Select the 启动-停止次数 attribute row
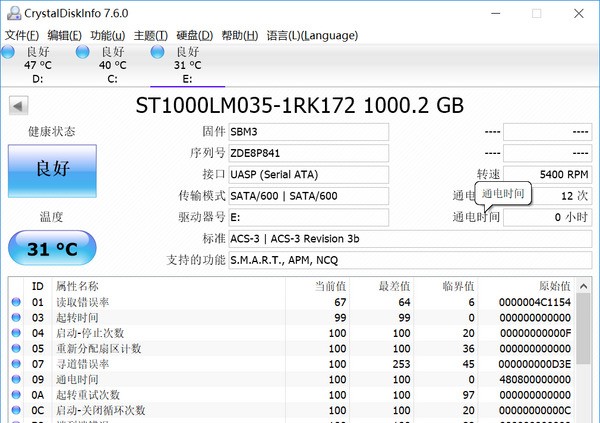The width and height of the screenshot is (600, 423). click(x=292, y=333)
